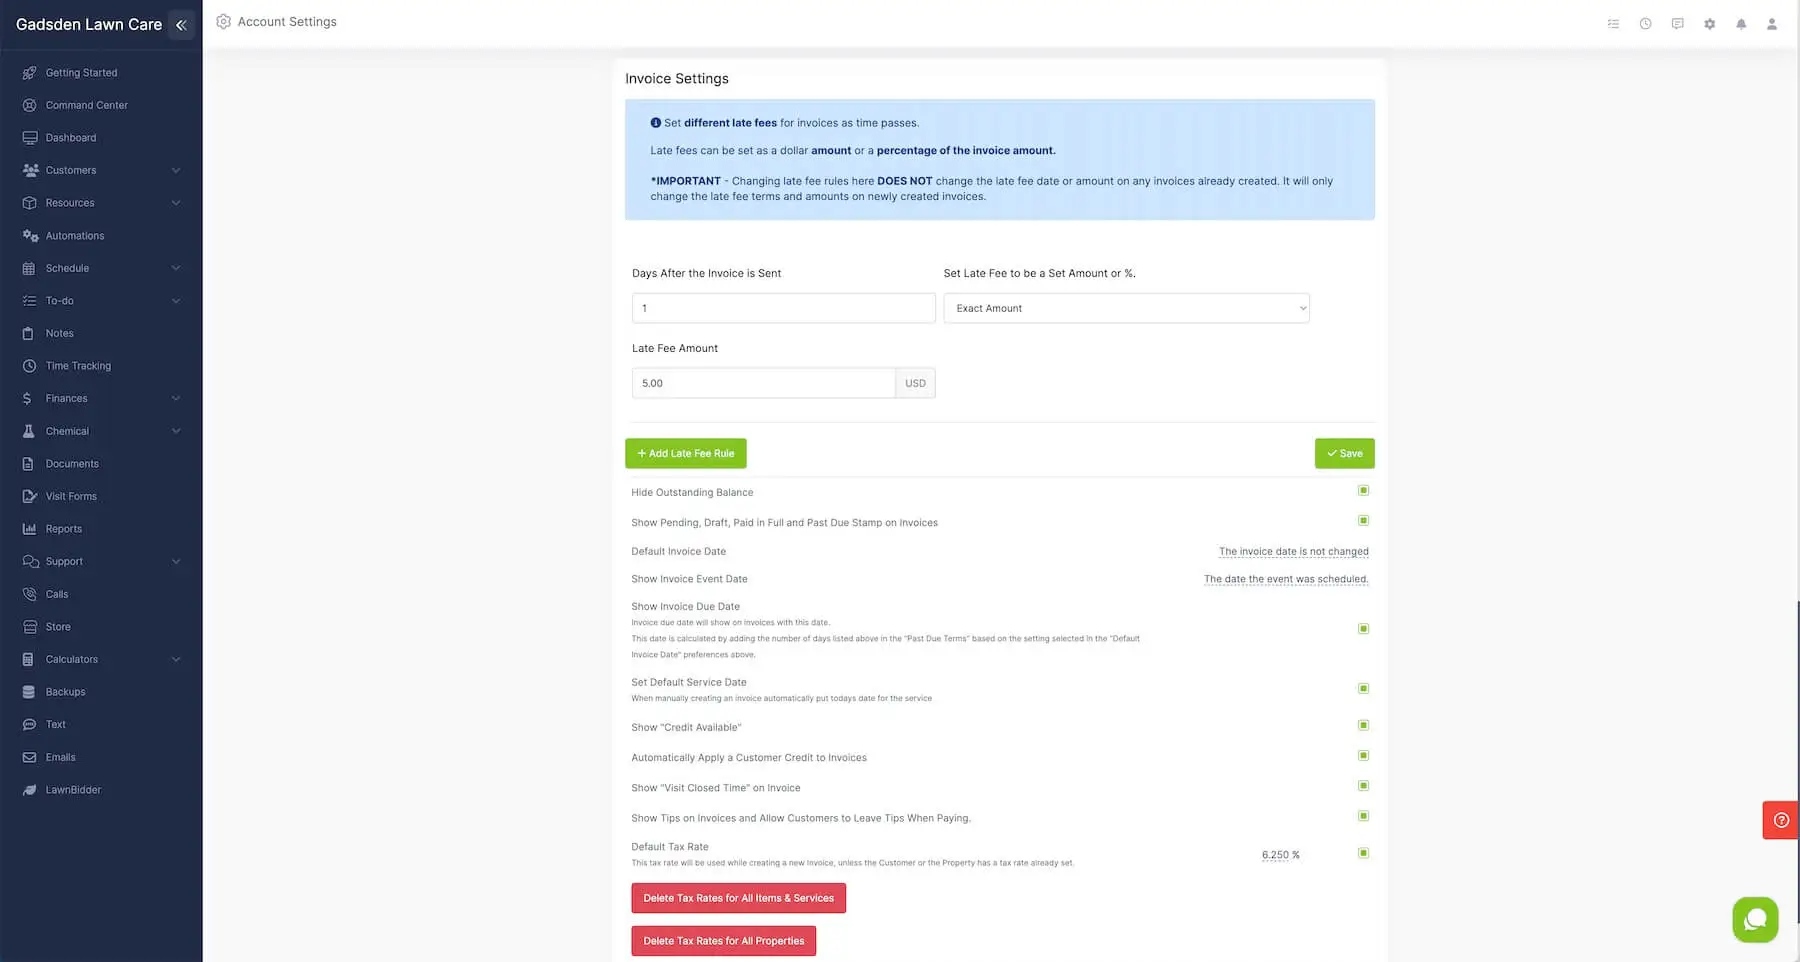Click the clock icon in top bar
This screenshot has height=962, width=1800.
click(x=1645, y=24)
